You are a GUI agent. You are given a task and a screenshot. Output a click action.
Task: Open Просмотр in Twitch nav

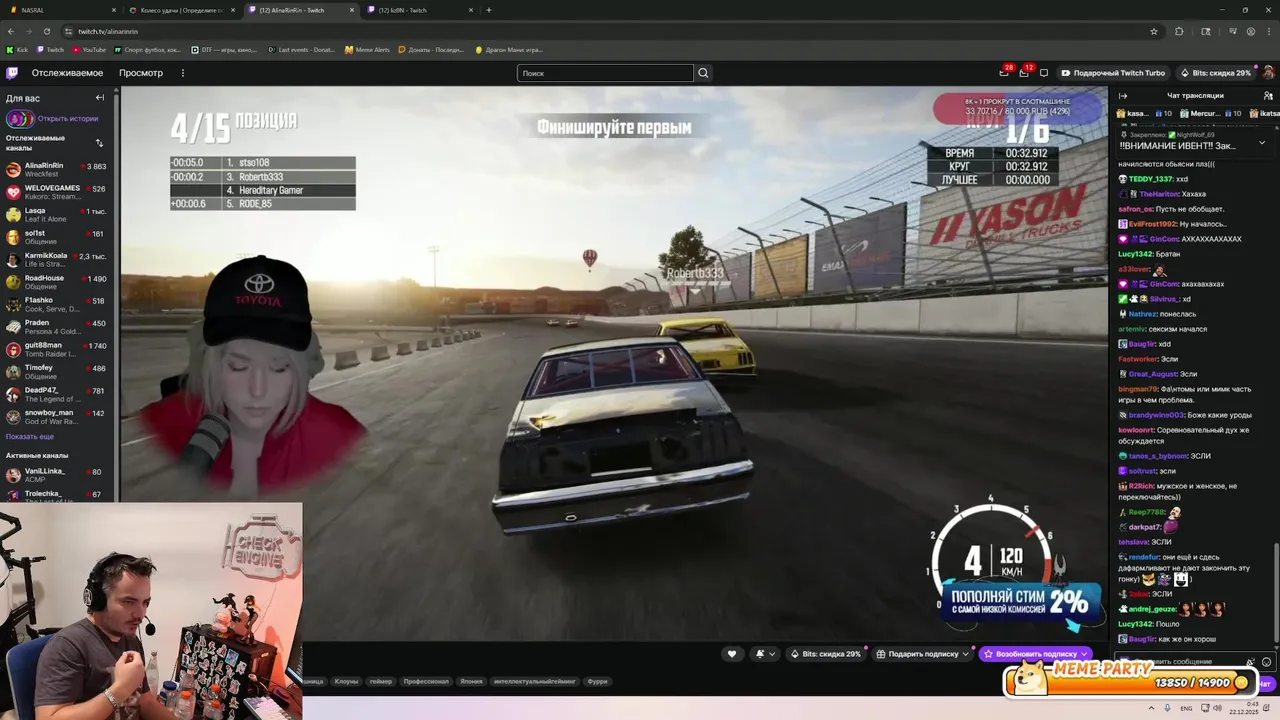(x=141, y=73)
